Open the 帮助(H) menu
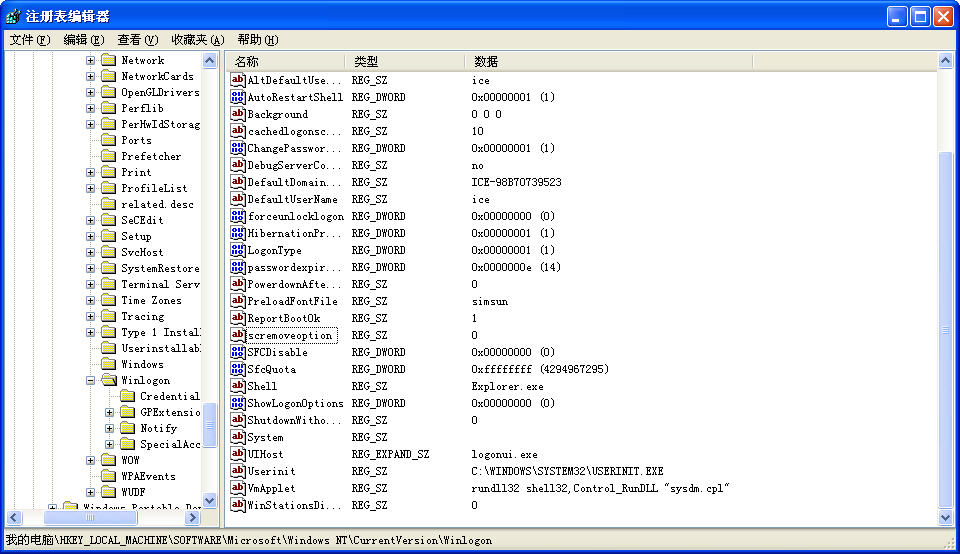 pyautogui.click(x=258, y=40)
